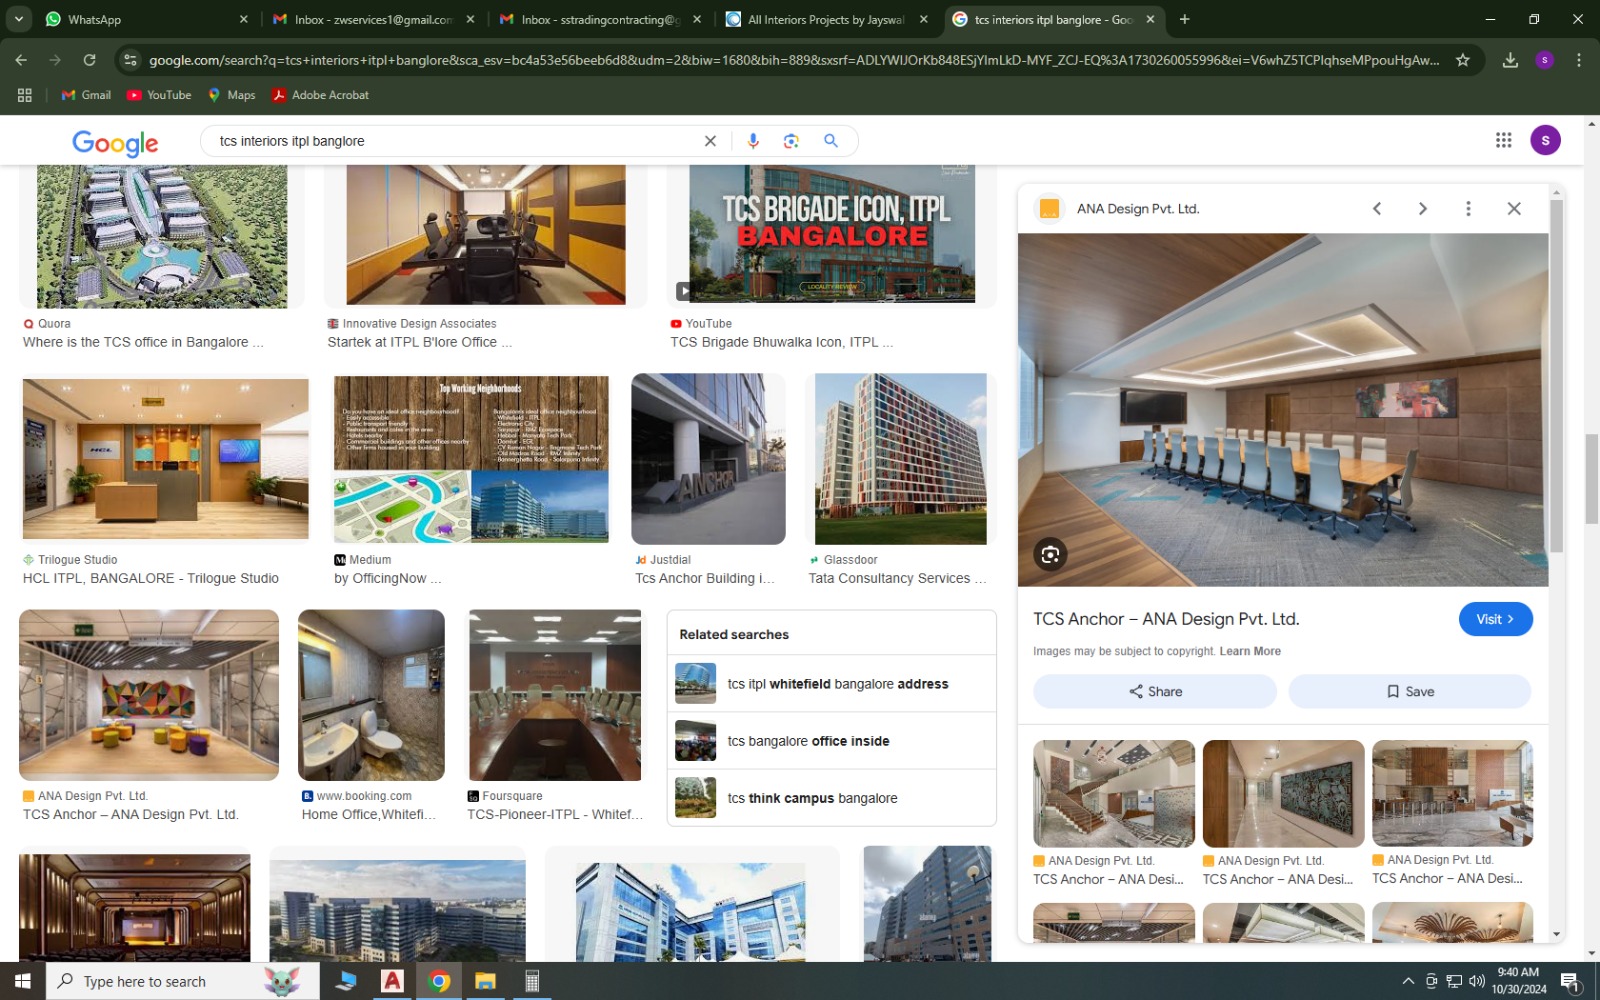Open site information icon in address bar
Image resolution: width=1600 pixels, height=1000 pixels.
pyautogui.click(x=130, y=60)
